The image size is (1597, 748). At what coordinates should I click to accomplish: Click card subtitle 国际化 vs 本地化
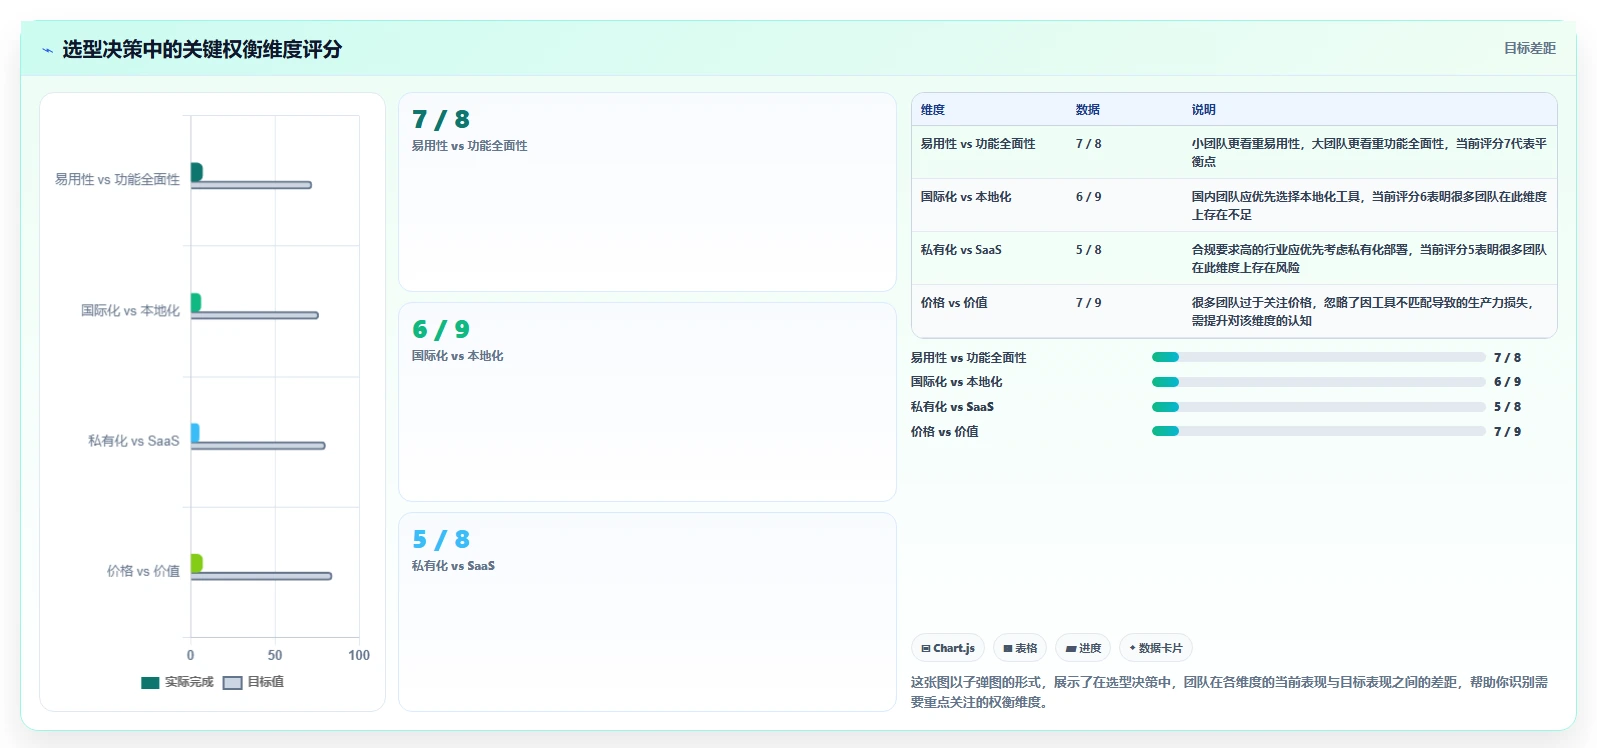(x=457, y=356)
